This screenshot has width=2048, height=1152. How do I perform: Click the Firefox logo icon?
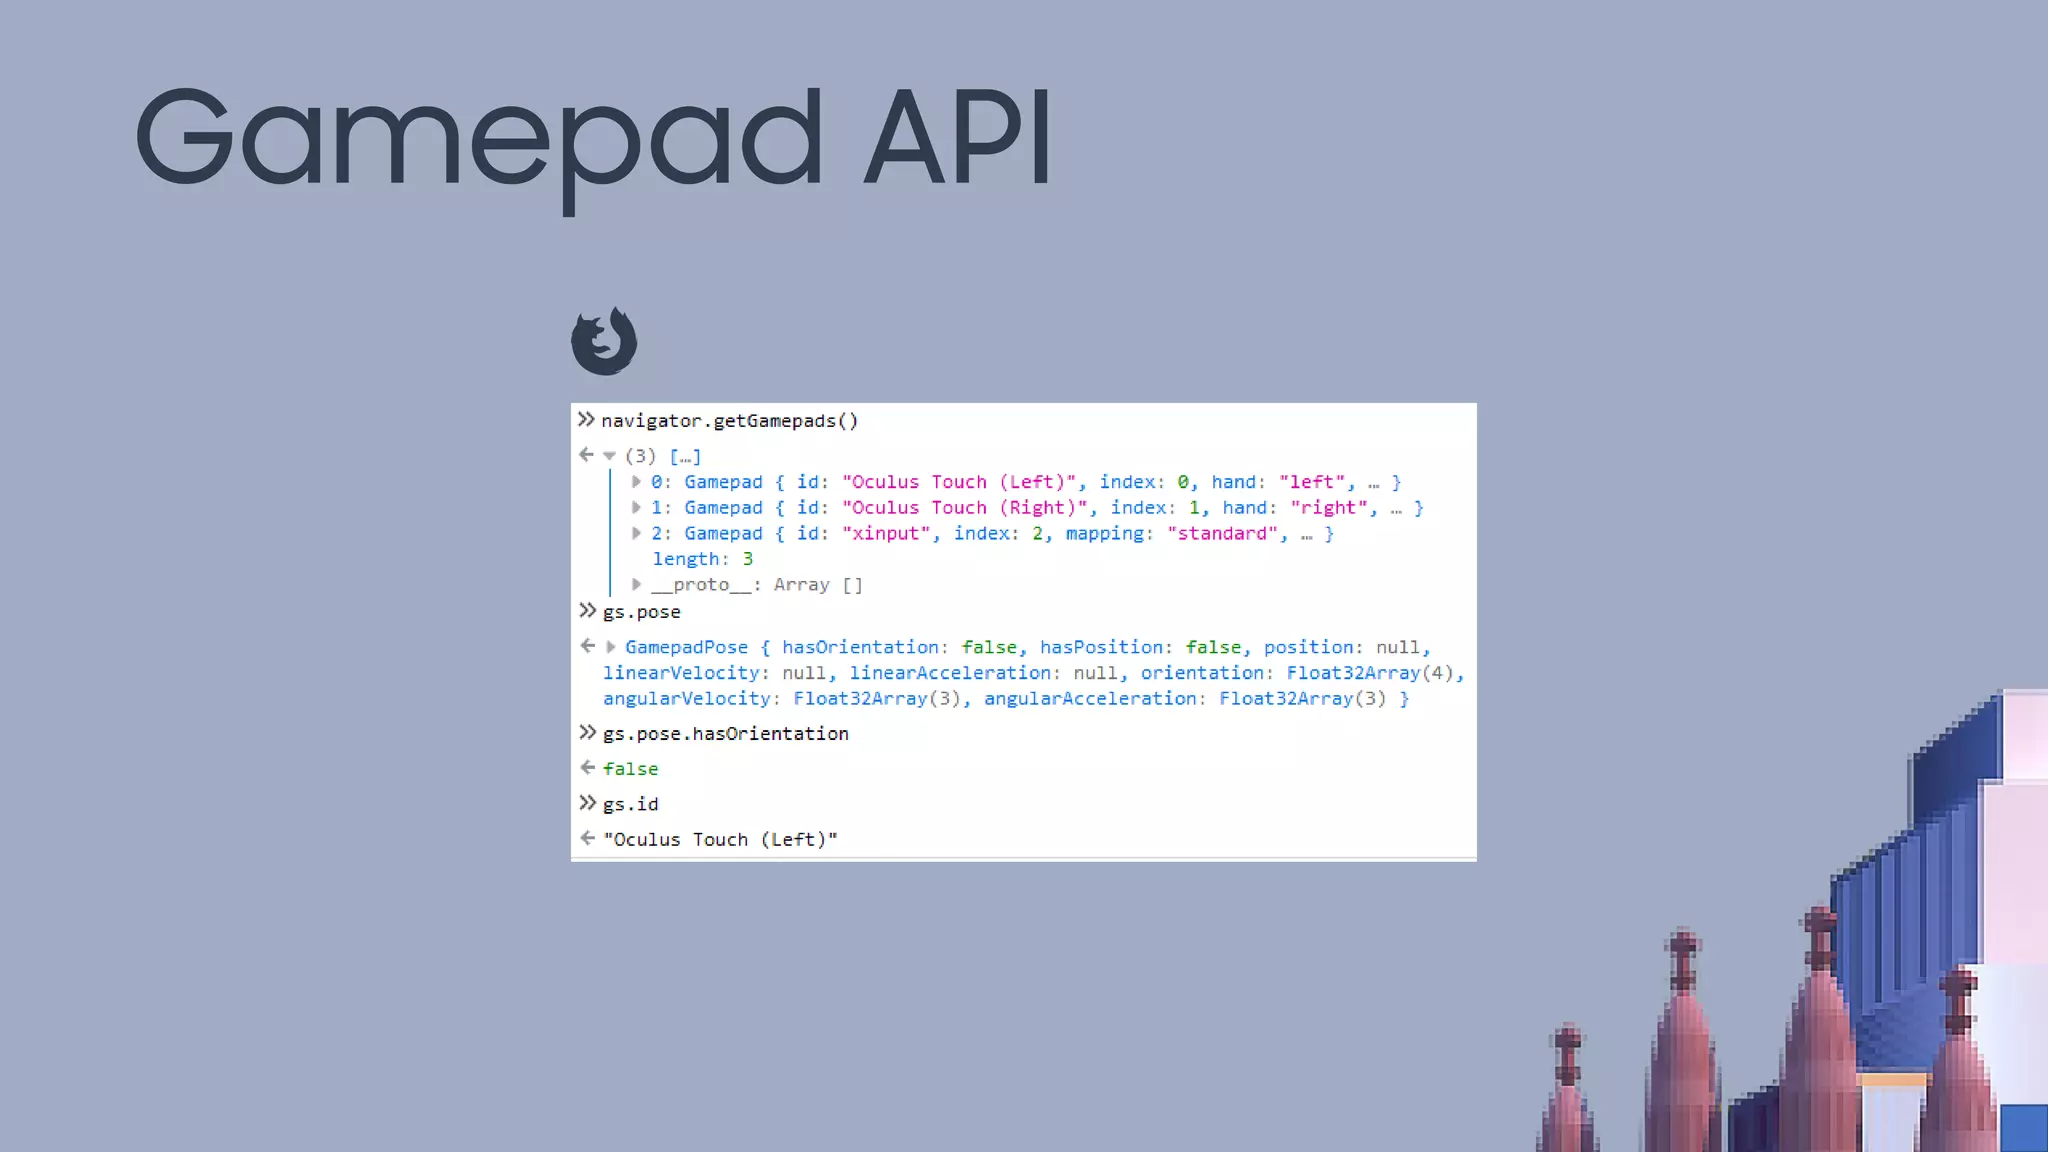click(x=604, y=341)
